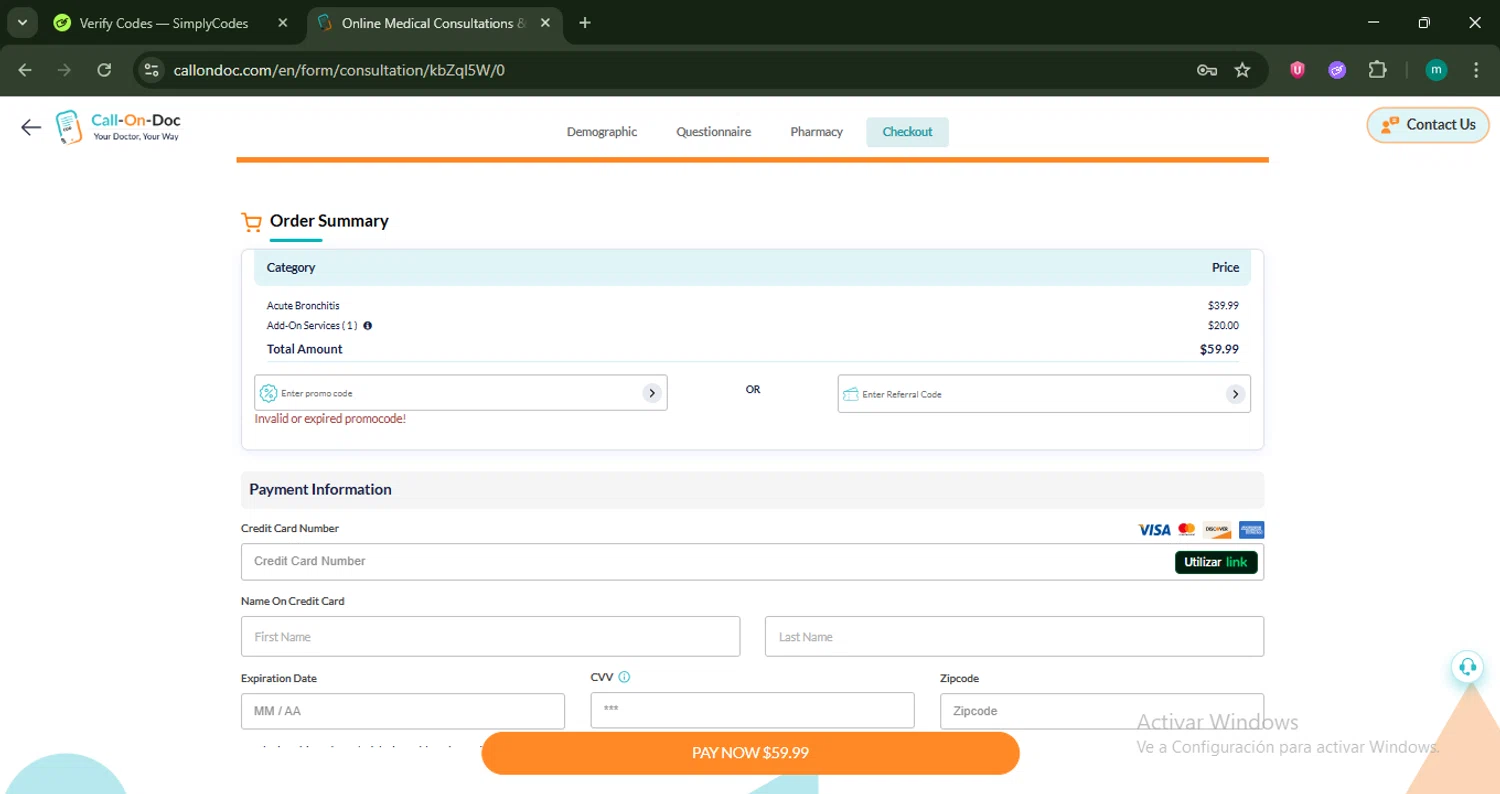Reload the page
This screenshot has height=794, width=1500.
tap(104, 70)
